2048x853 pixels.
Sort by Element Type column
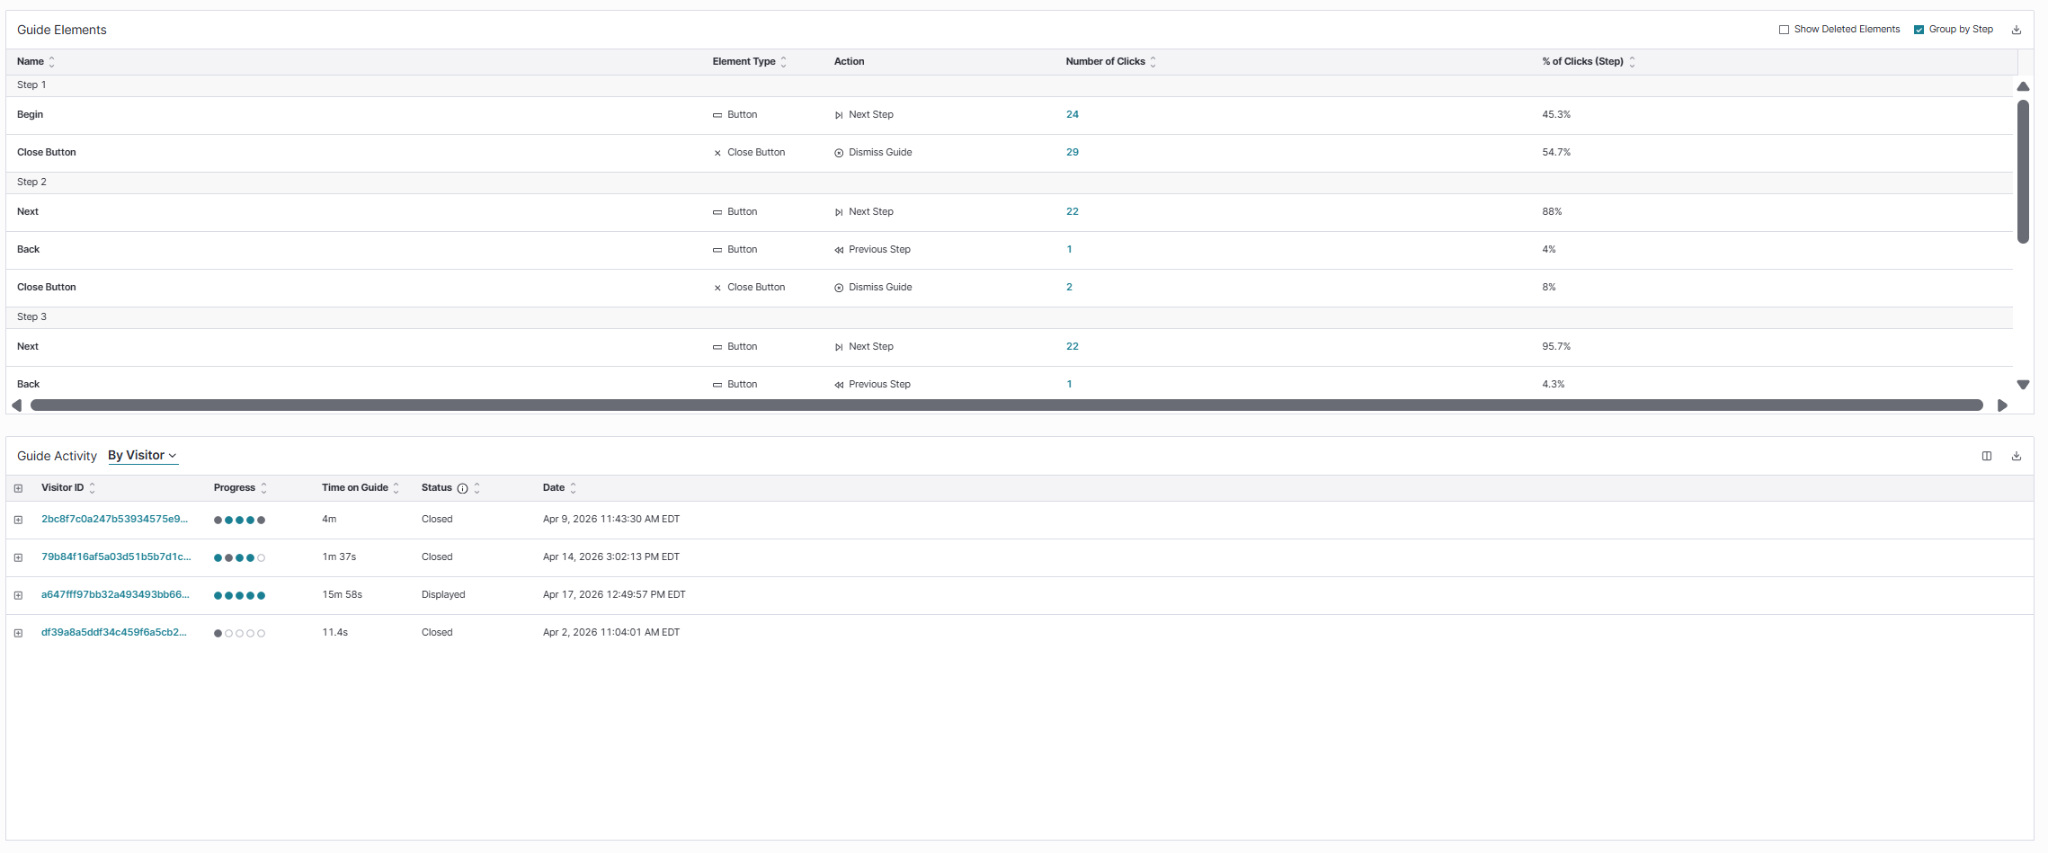[784, 62]
